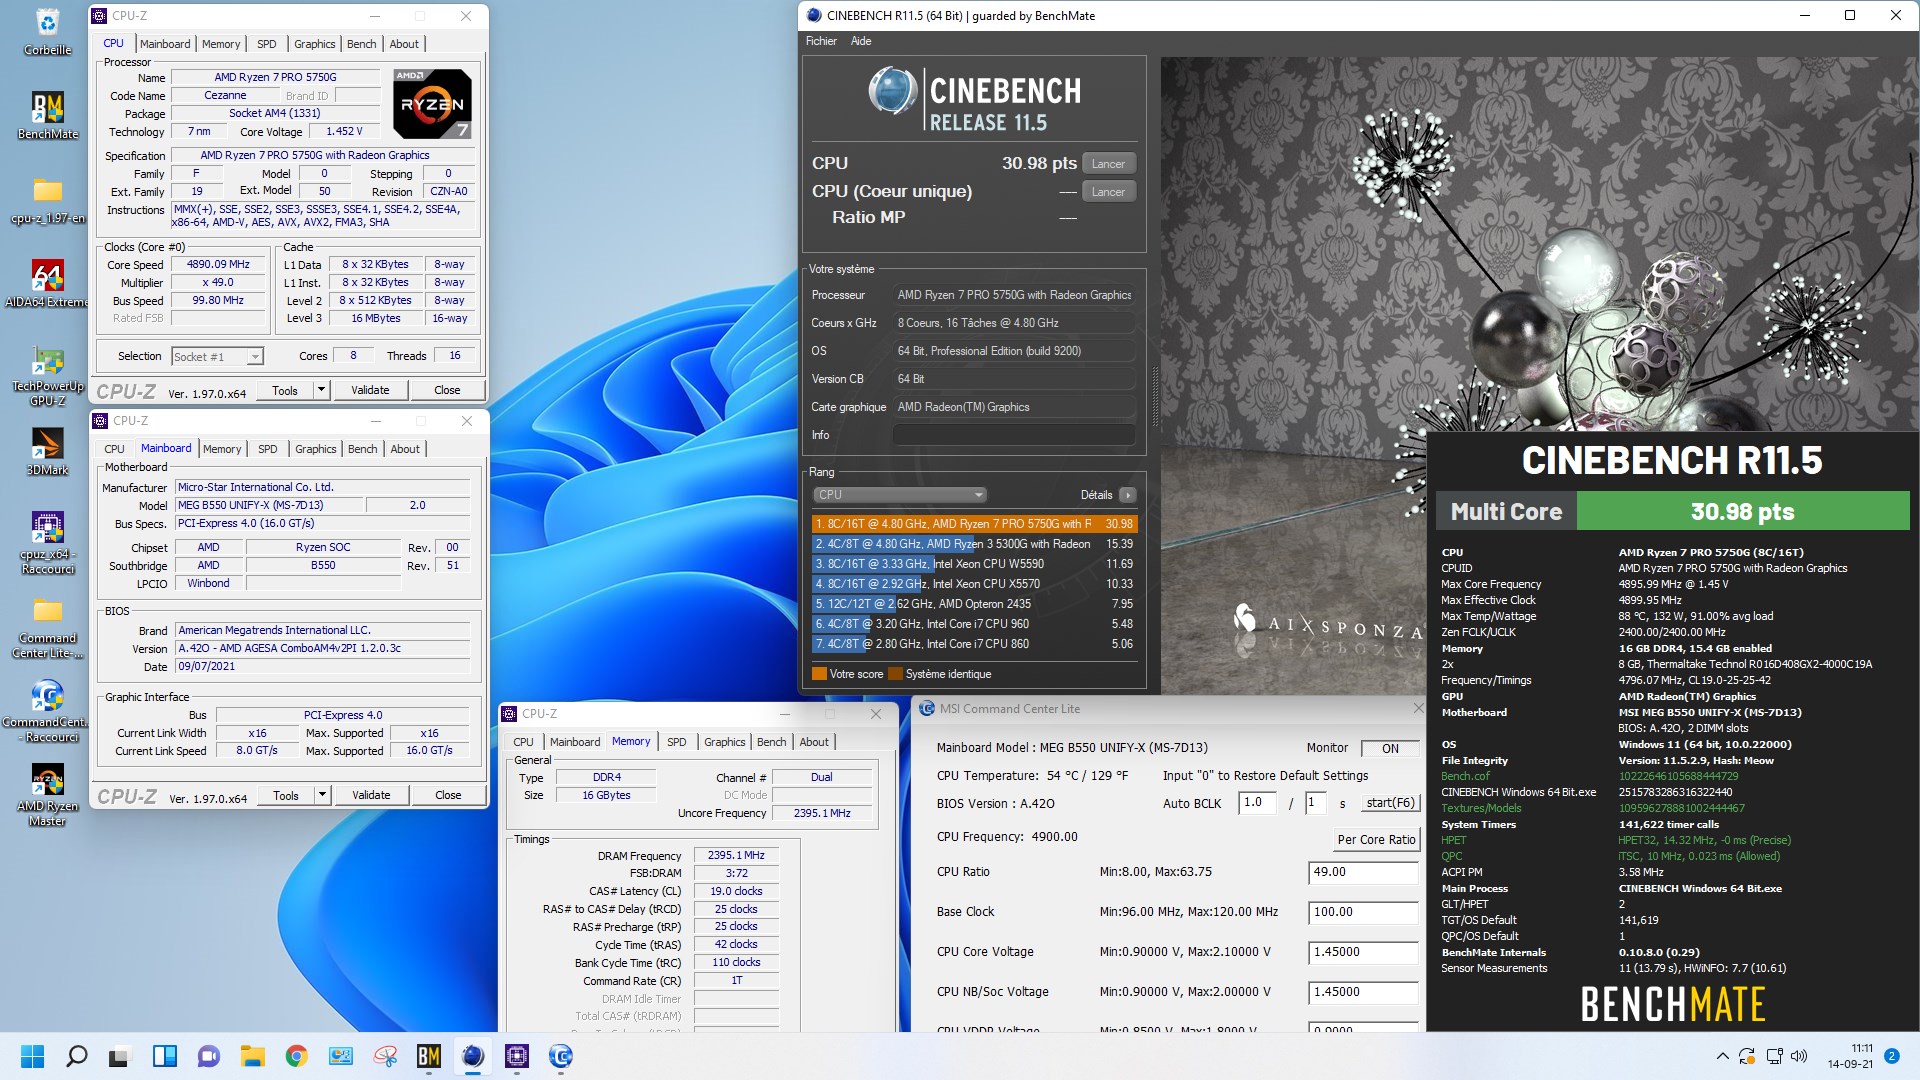
Task: Click Lancer for CPU (Coeur unique) test
Action: point(1108,192)
